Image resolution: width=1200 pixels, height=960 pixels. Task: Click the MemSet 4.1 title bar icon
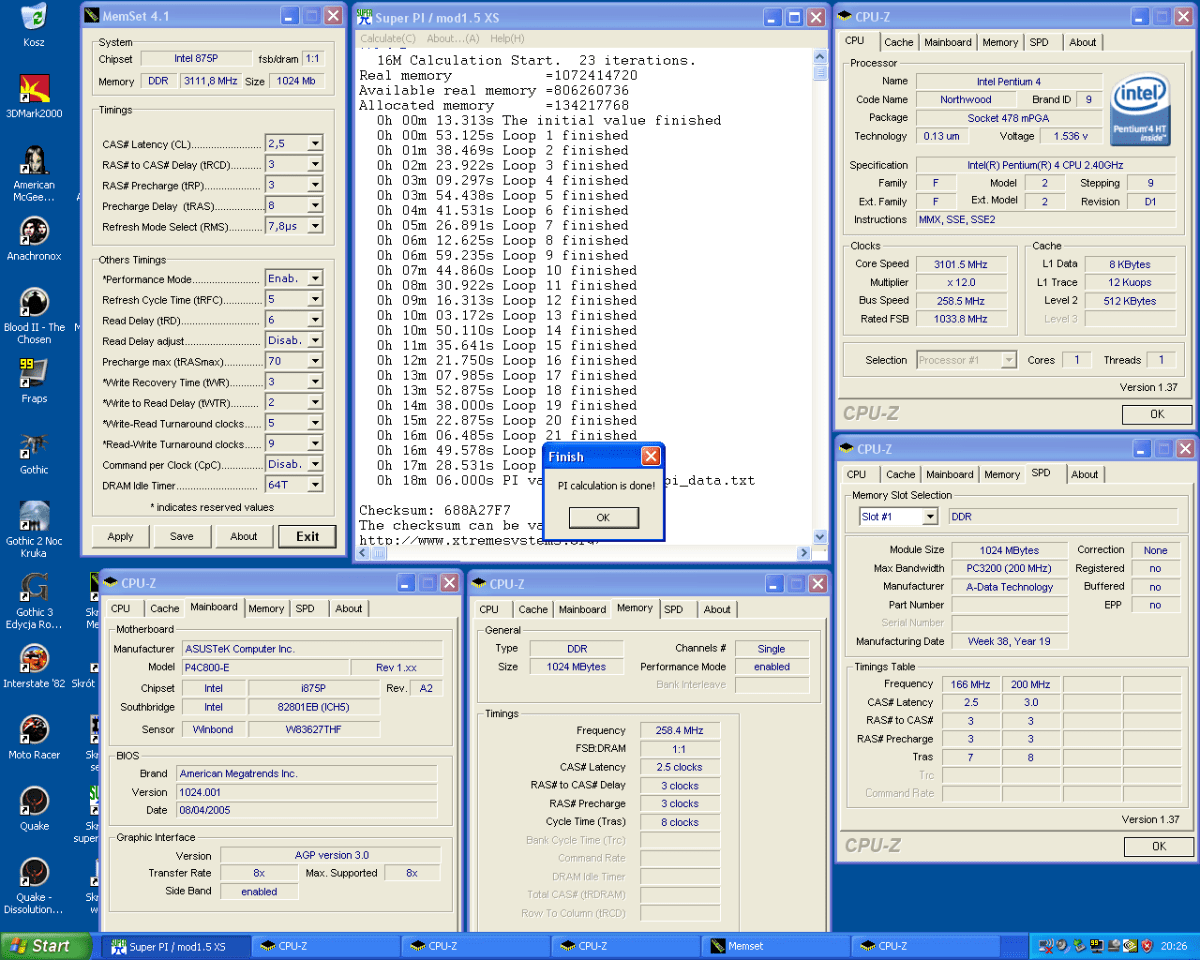[x=93, y=16]
